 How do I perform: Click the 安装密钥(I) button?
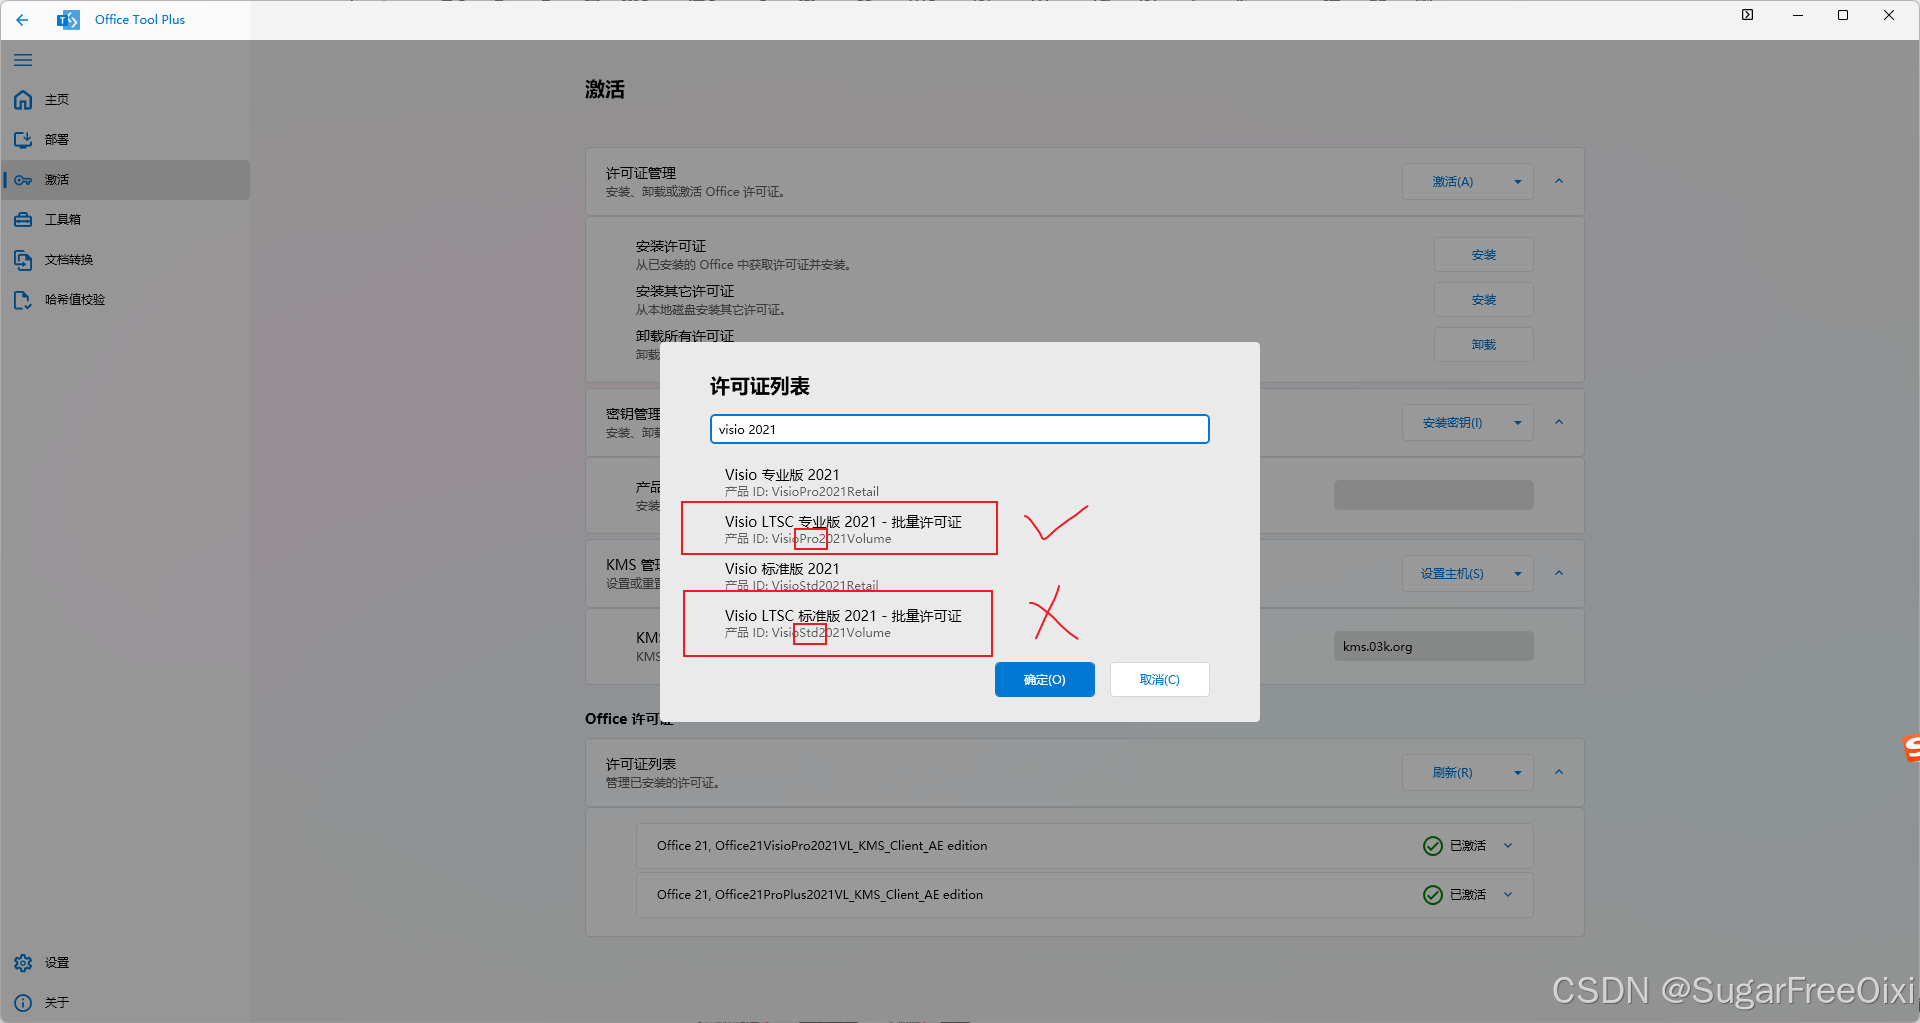tap(1452, 423)
